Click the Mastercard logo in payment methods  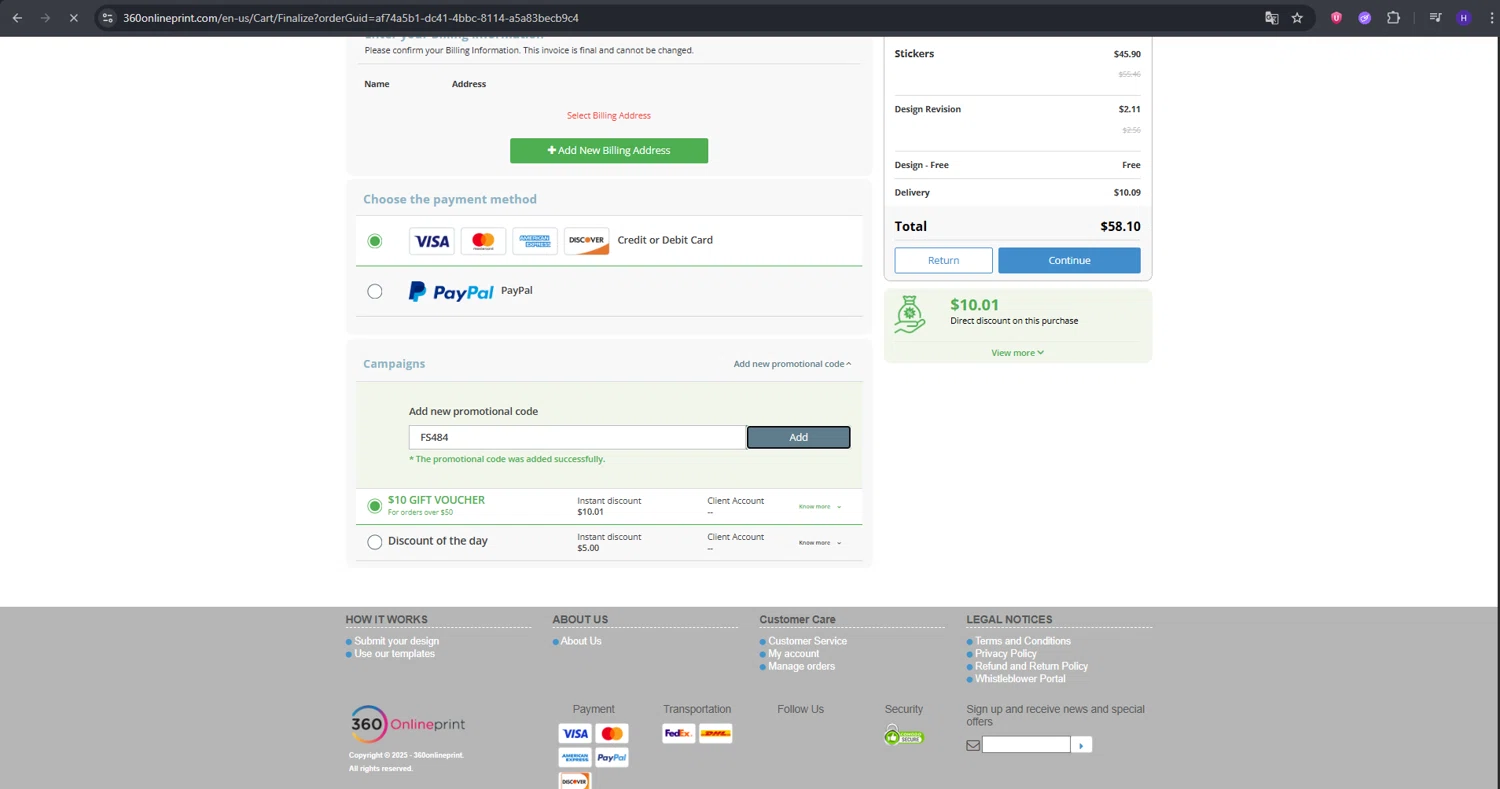pos(483,241)
